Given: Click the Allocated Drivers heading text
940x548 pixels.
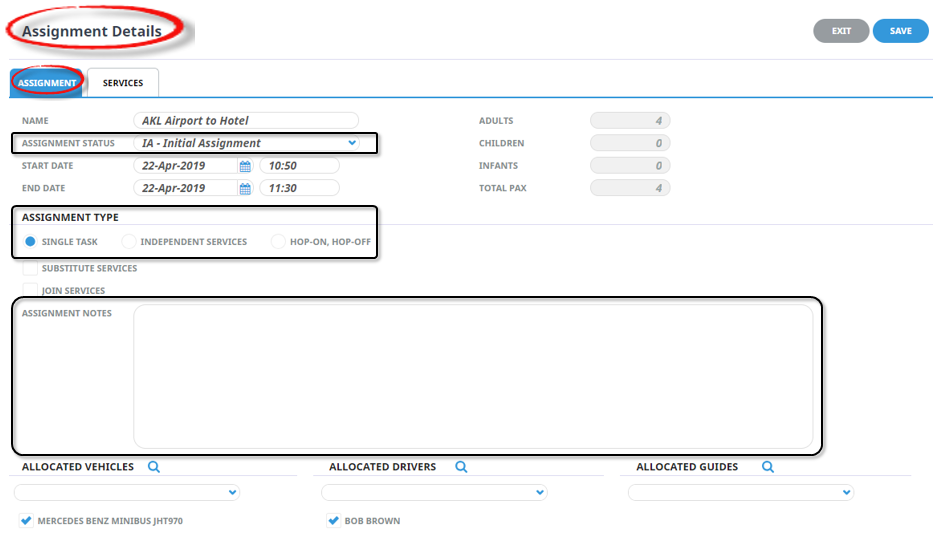Looking at the screenshot, I should tap(382, 467).
